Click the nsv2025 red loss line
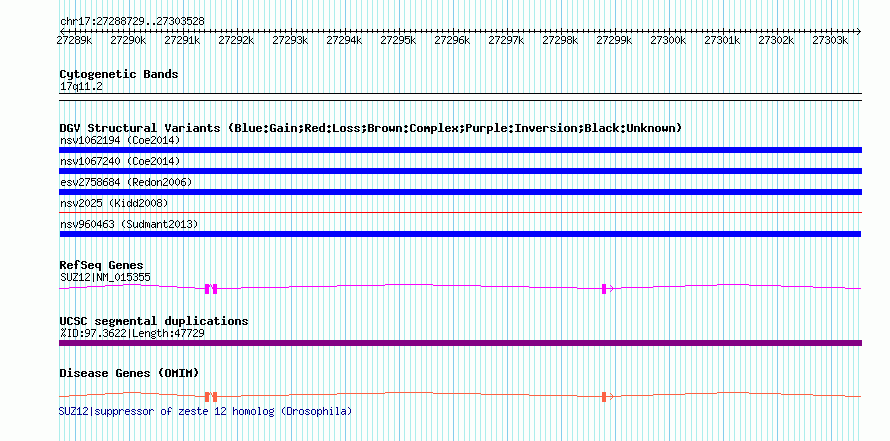The width and height of the screenshot is (890, 441). coord(460,212)
